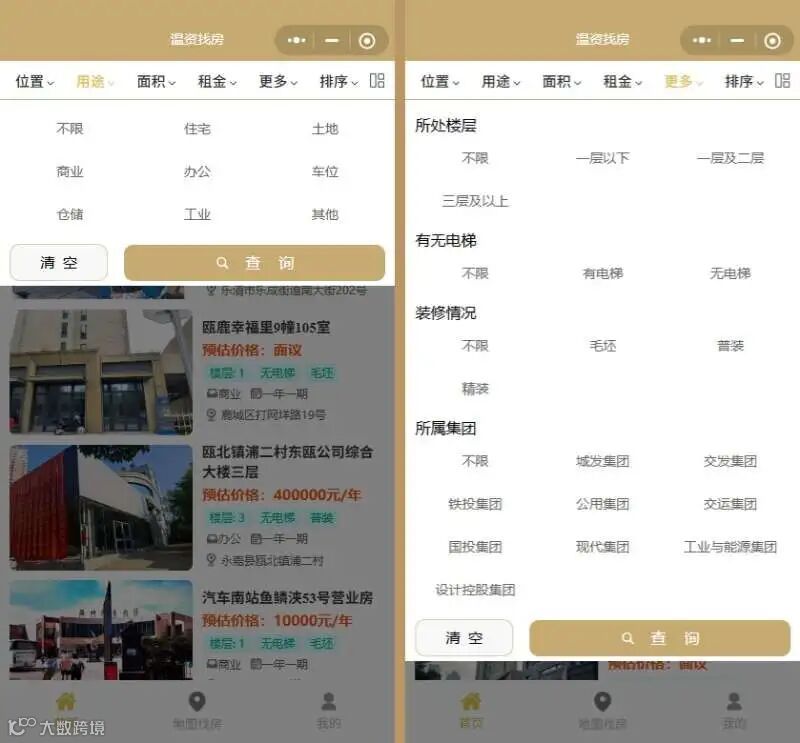Switch grid layout icon in right screen
The height and width of the screenshot is (743, 800).
click(x=782, y=81)
